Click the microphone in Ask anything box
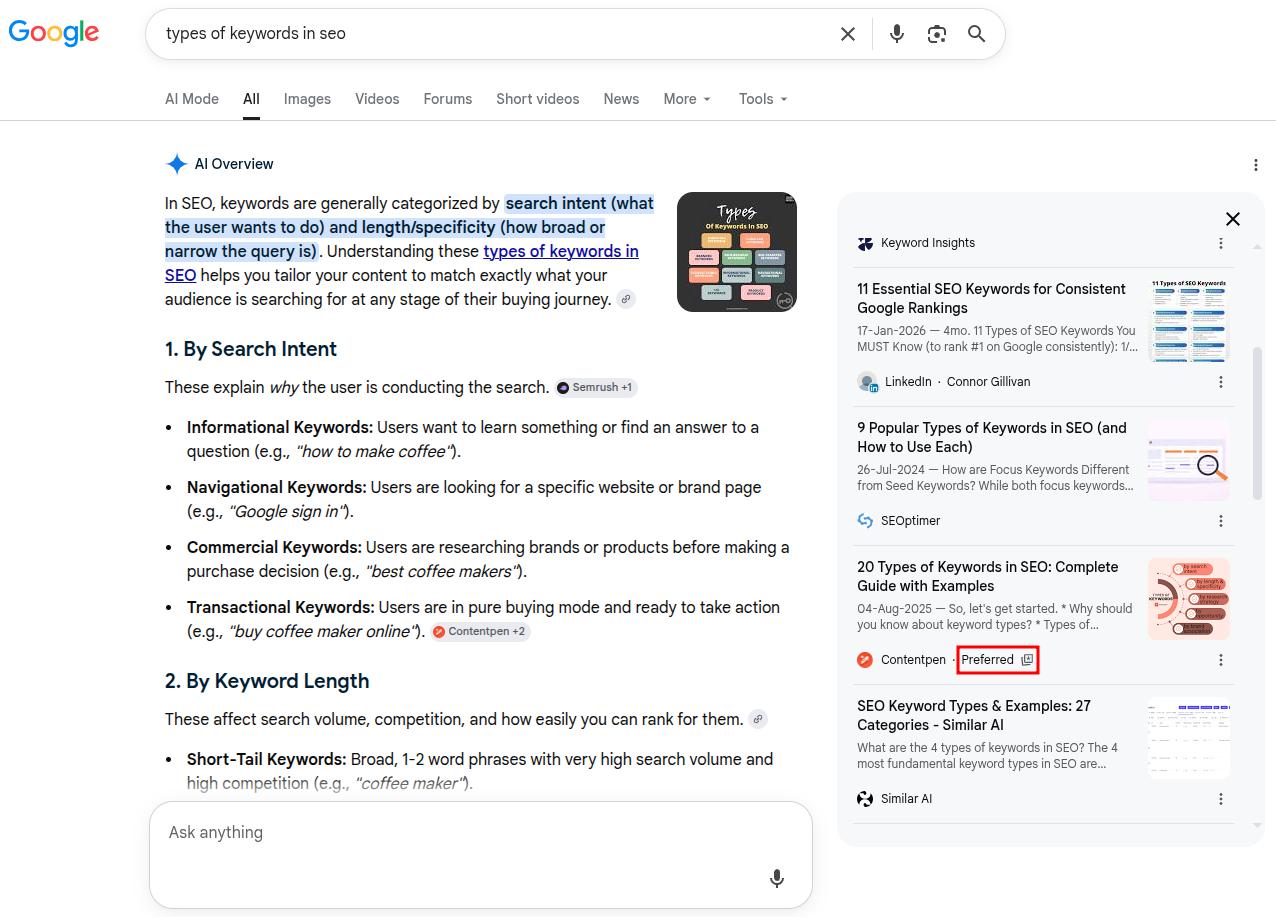 point(777,878)
